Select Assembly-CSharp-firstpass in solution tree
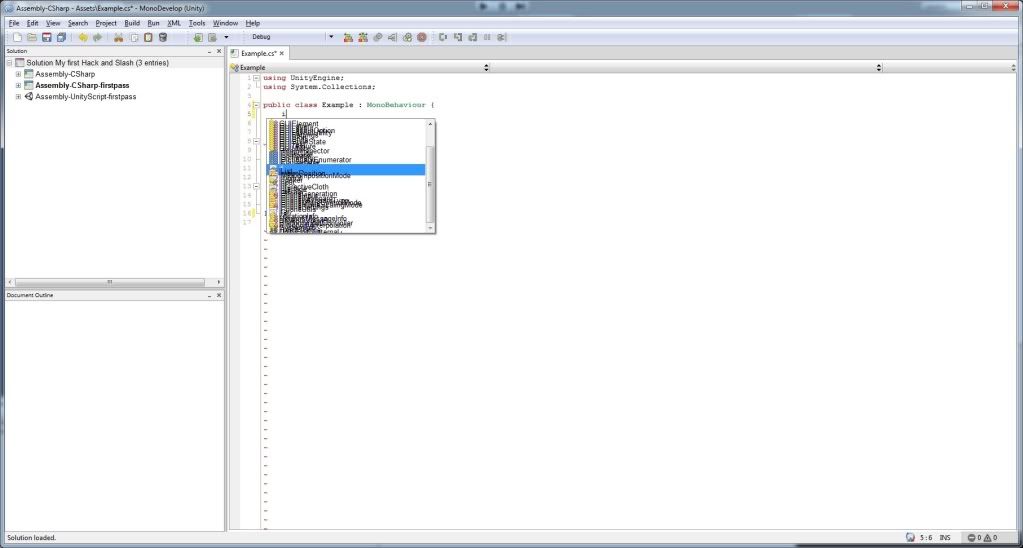The image size is (1023, 548). [82, 85]
